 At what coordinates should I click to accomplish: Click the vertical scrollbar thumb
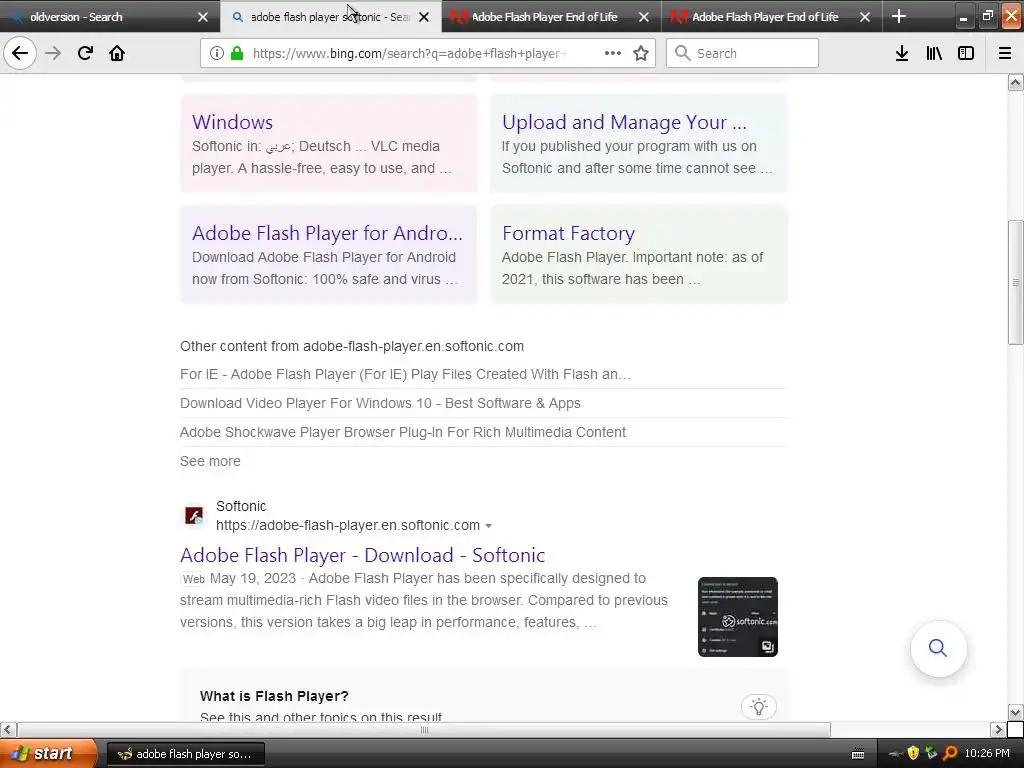(x=1016, y=282)
